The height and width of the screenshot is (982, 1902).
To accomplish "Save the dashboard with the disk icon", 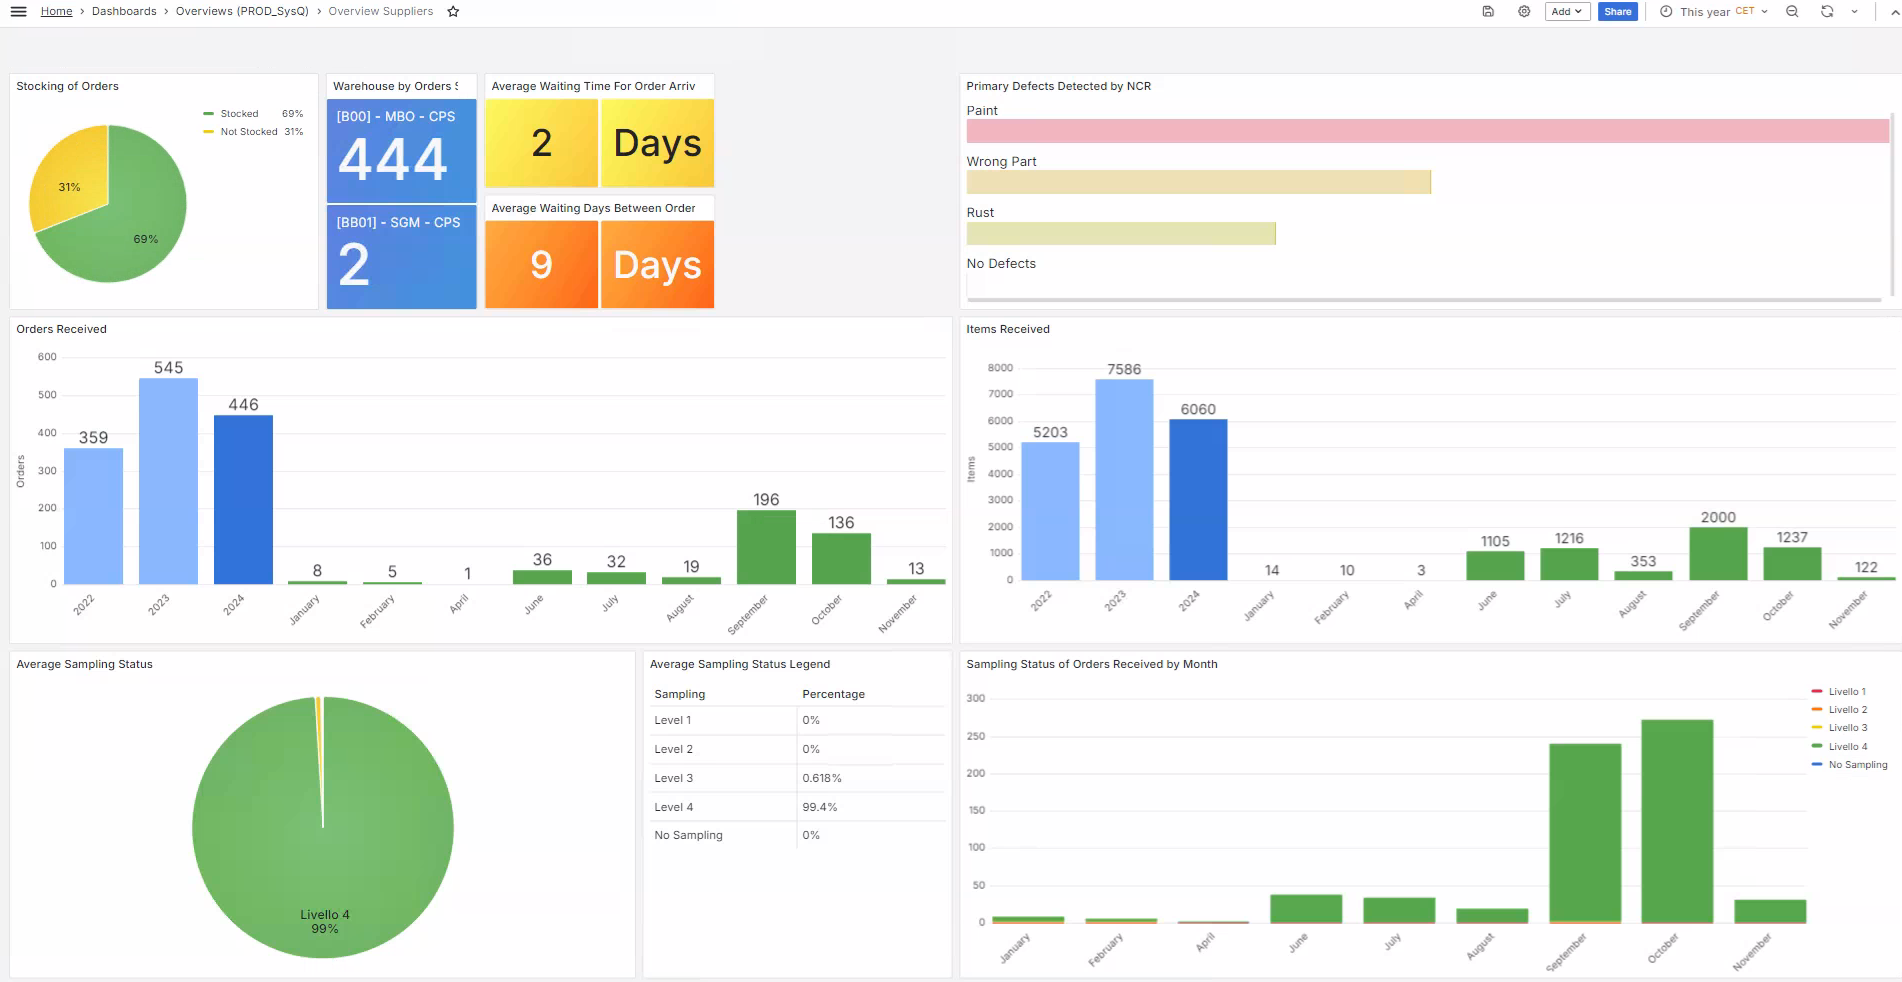I will point(1488,12).
